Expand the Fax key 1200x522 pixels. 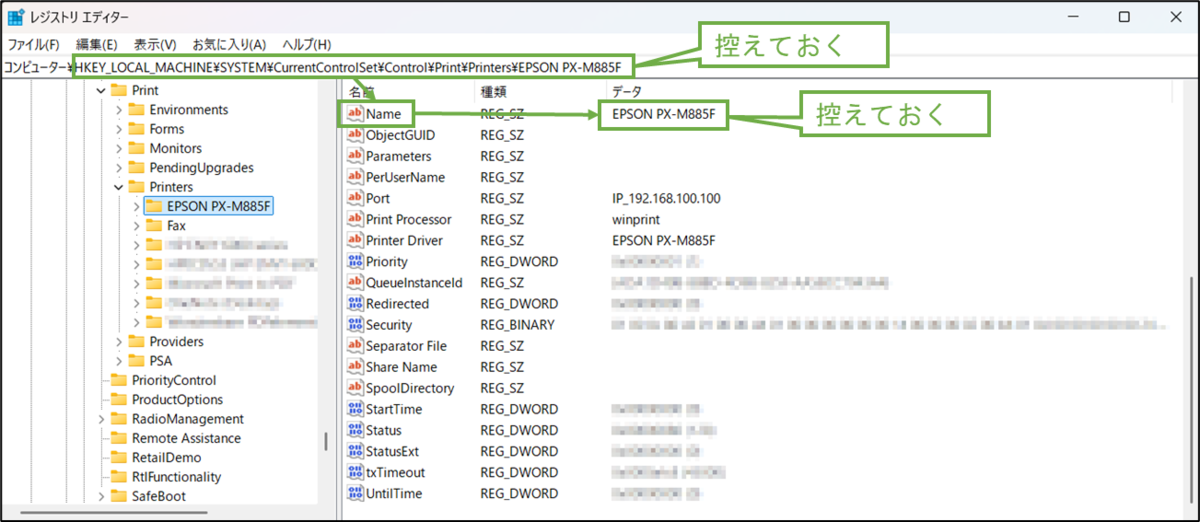(x=136, y=226)
